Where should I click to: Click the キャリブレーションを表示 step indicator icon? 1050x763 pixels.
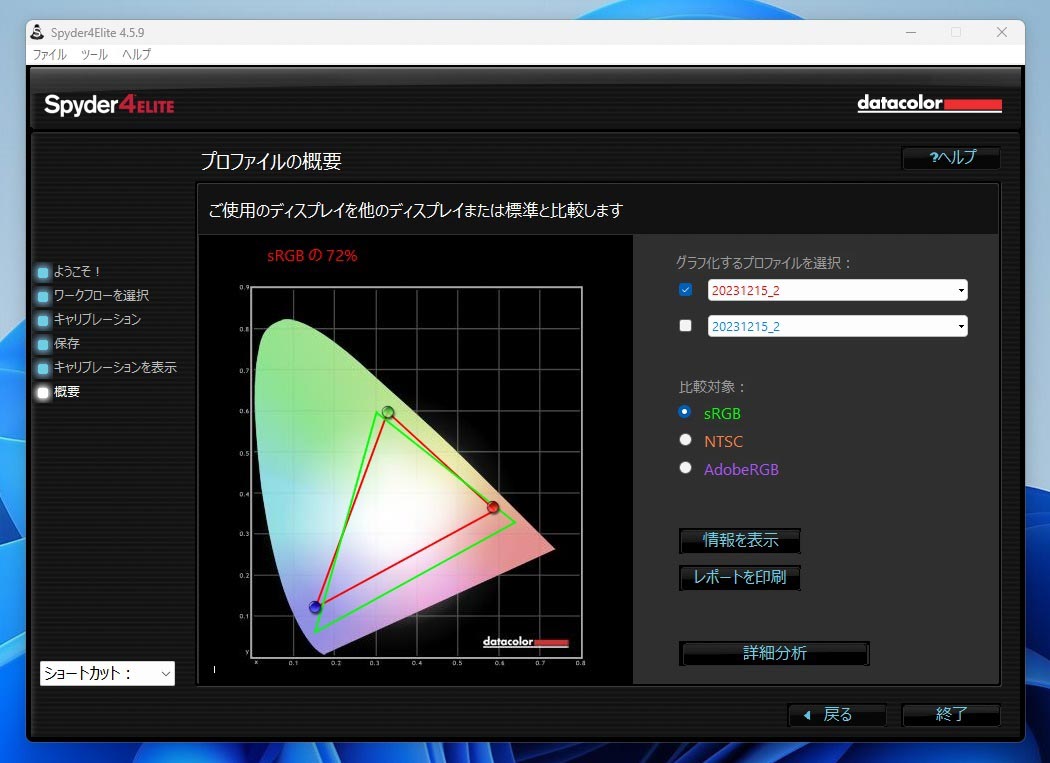click(44, 368)
